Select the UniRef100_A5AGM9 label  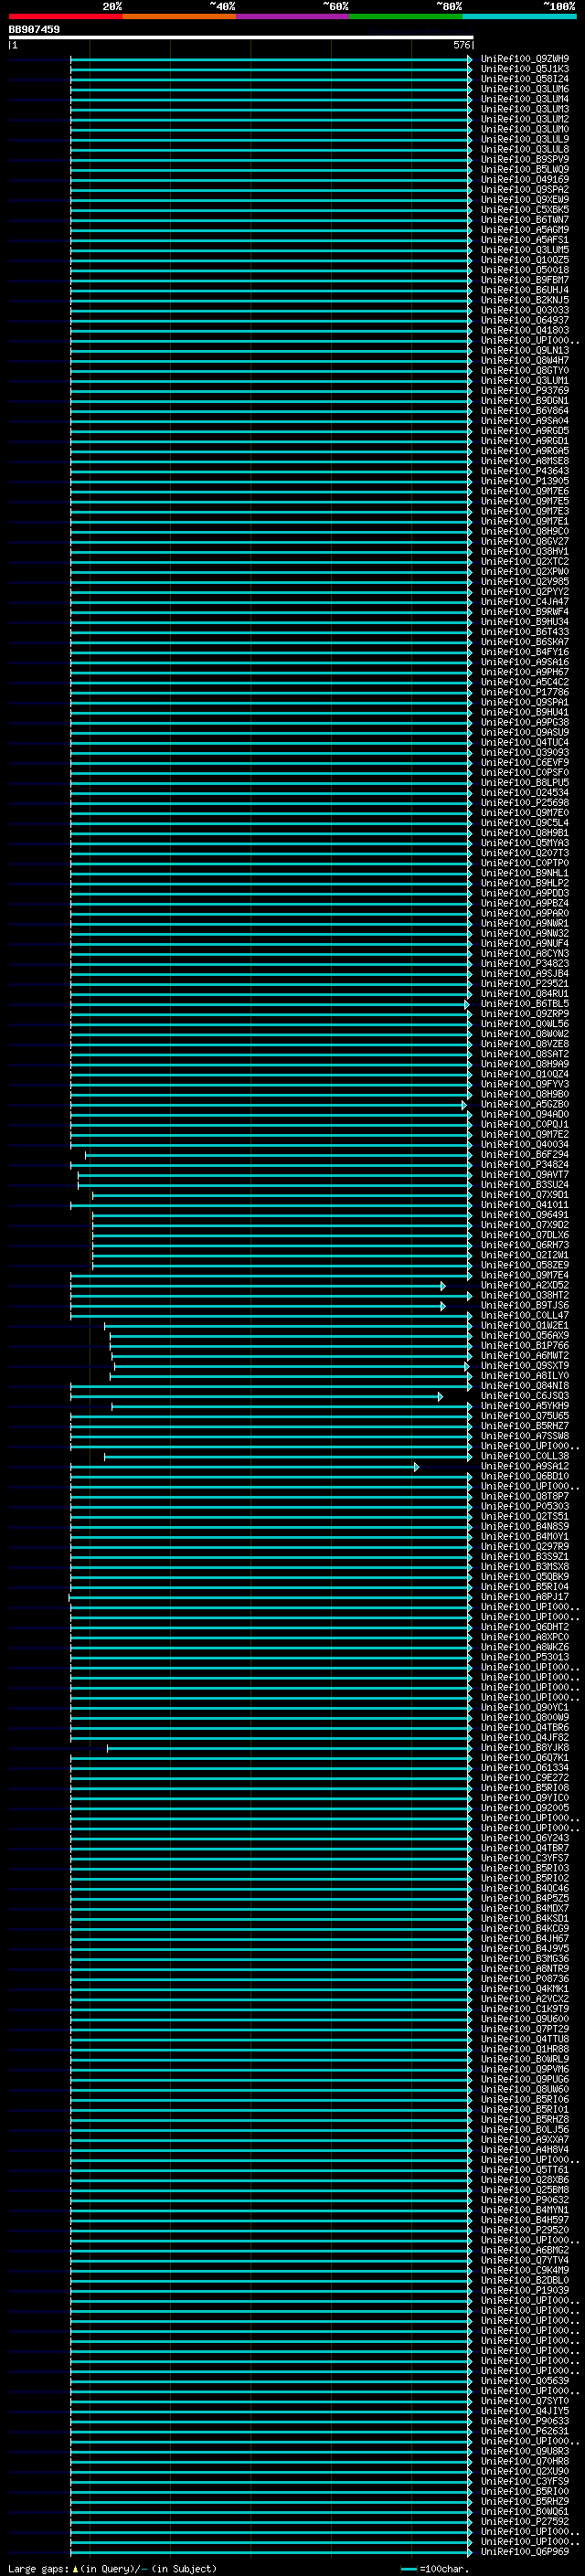click(x=525, y=230)
